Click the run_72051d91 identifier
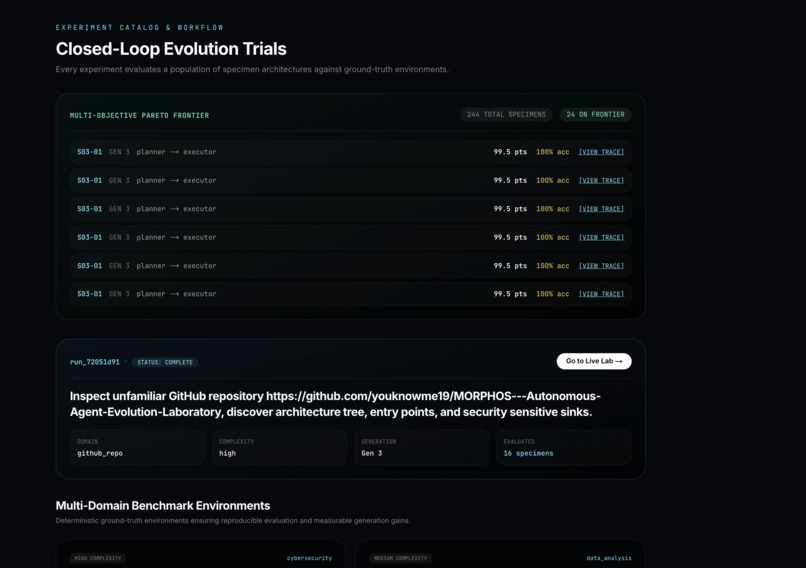Image resolution: width=806 pixels, height=568 pixels. (x=95, y=362)
